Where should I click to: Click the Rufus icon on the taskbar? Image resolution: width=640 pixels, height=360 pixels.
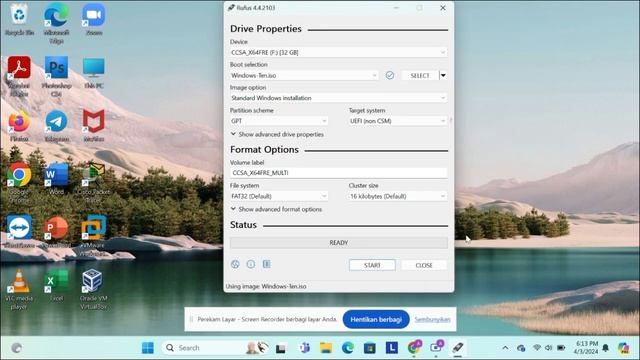tap(458, 348)
